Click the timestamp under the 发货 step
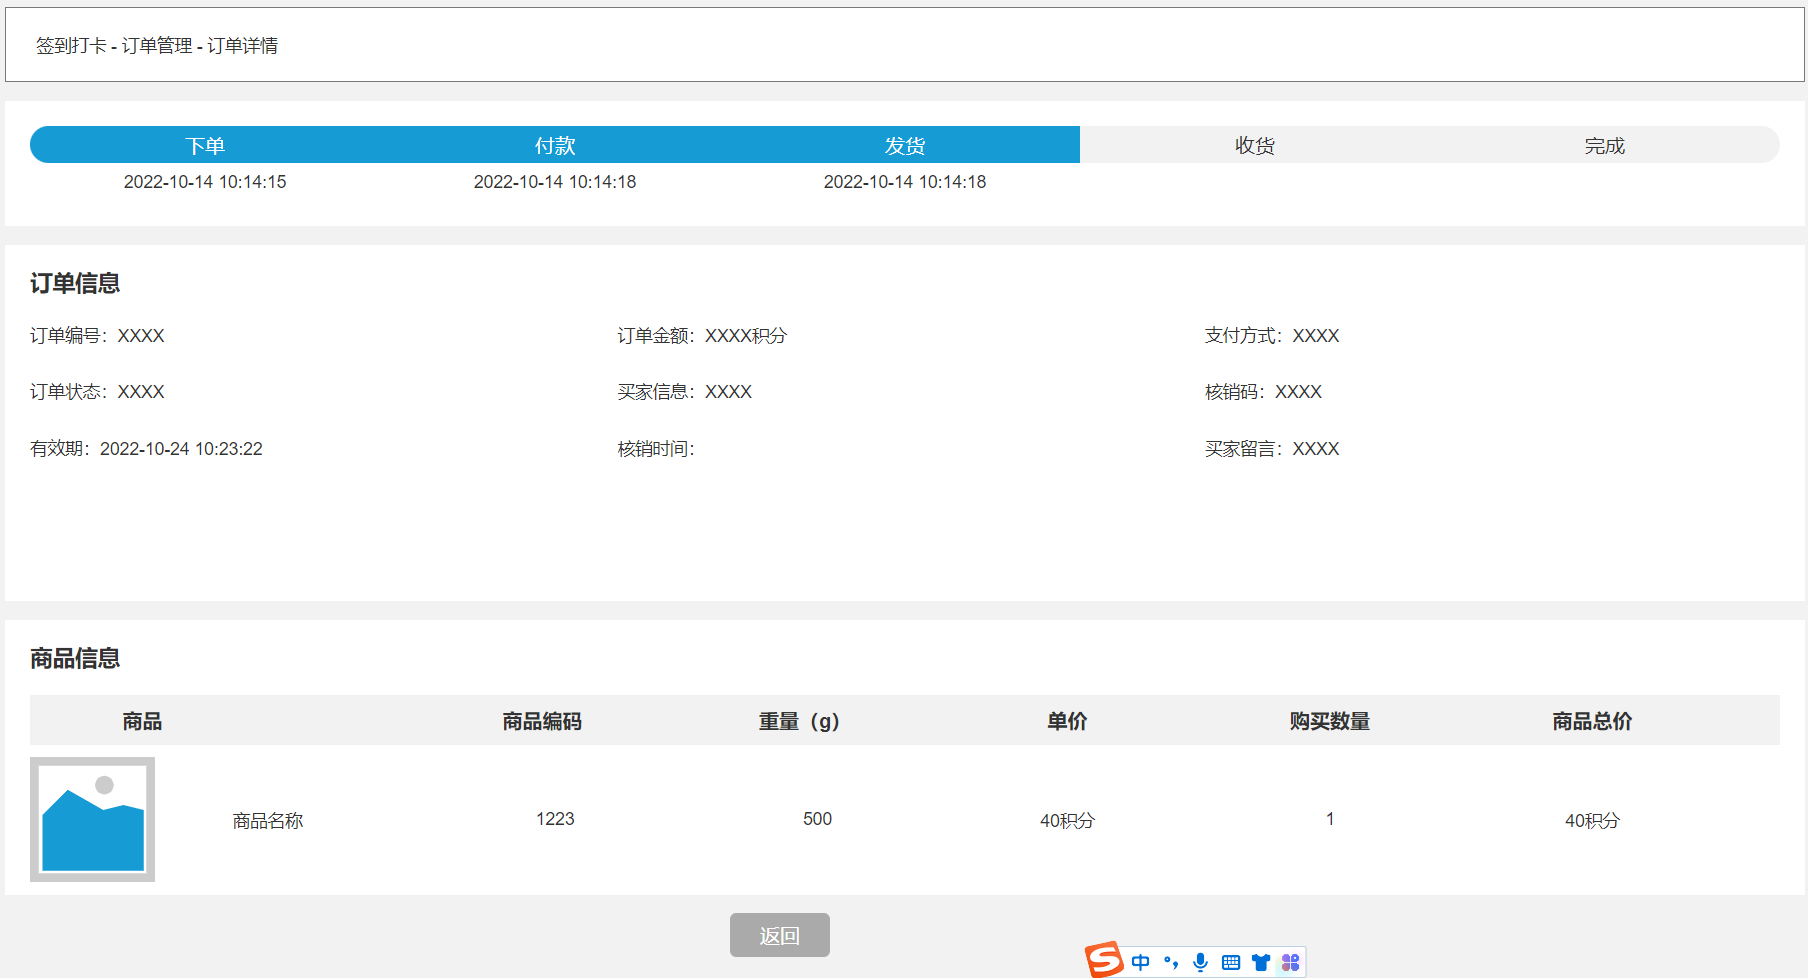The width and height of the screenshot is (1808, 978). (x=905, y=182)
